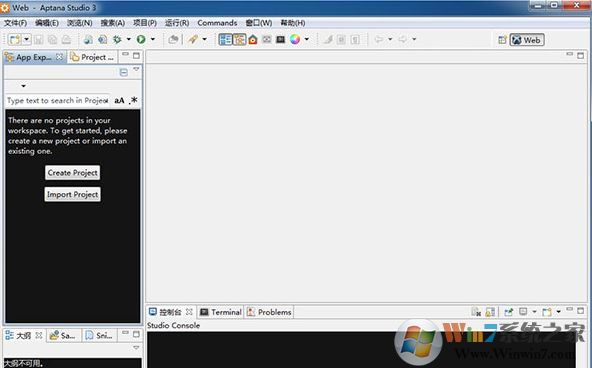592x368 pixels.
Task: Switch to the Problems tab
Action: coord(269,312)
